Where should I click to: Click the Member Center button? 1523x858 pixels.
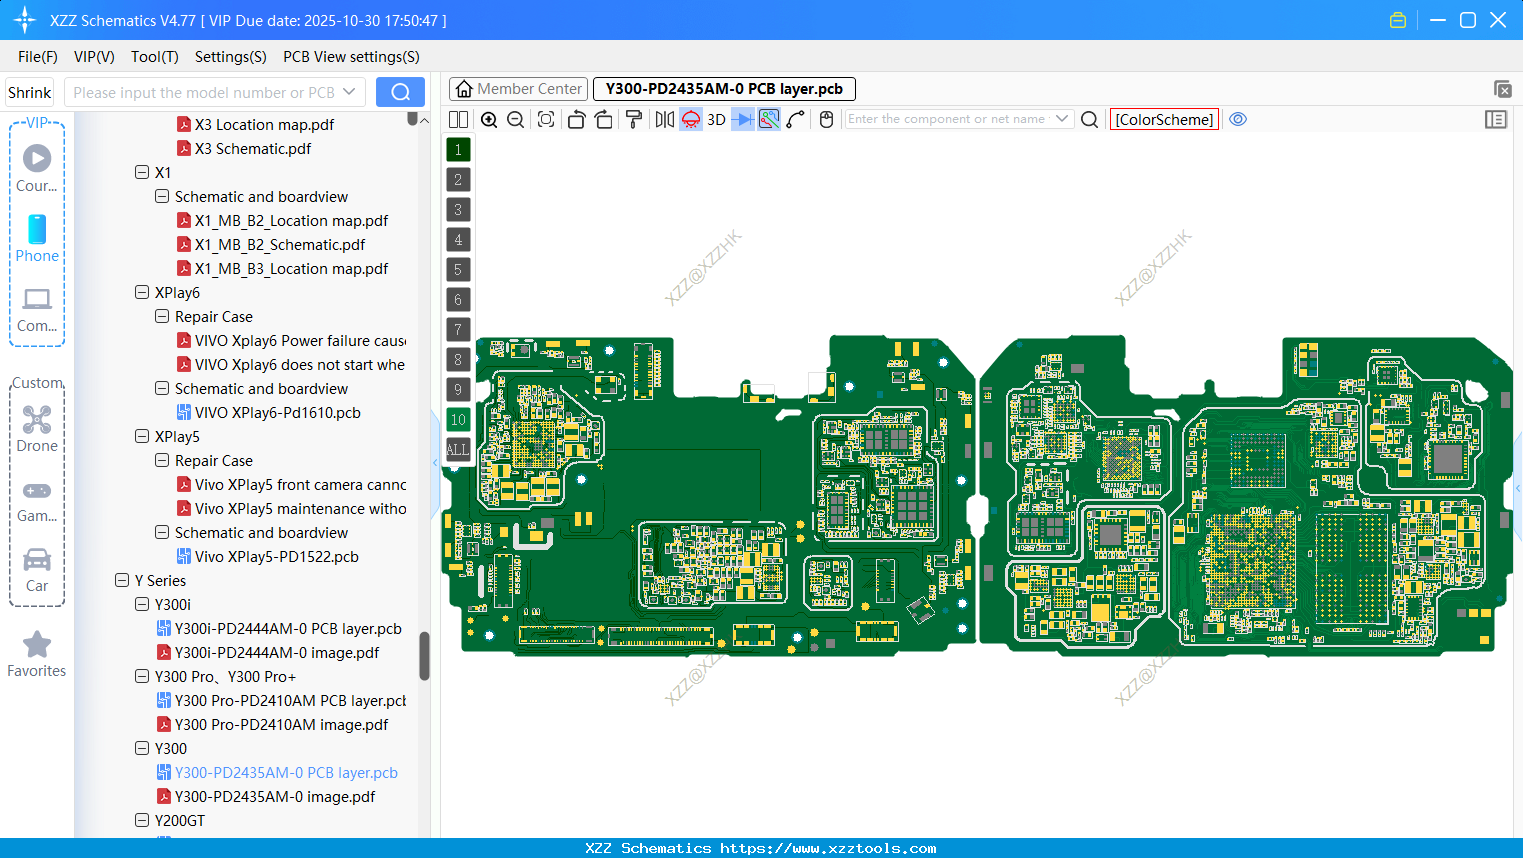coord(517,88)
